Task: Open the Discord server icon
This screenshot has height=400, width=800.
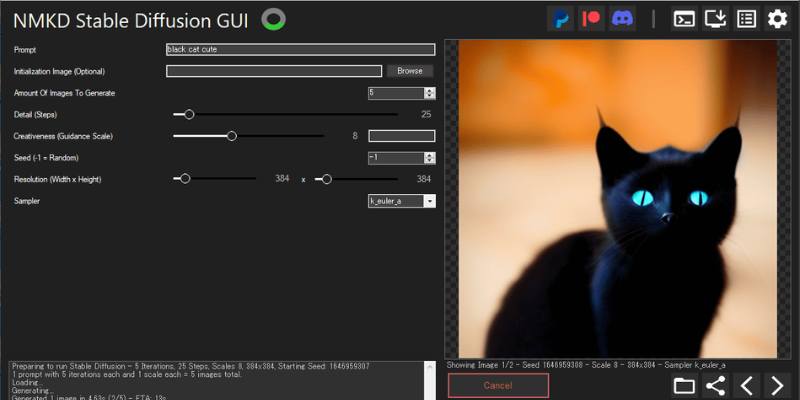Action: coord(622,19)
